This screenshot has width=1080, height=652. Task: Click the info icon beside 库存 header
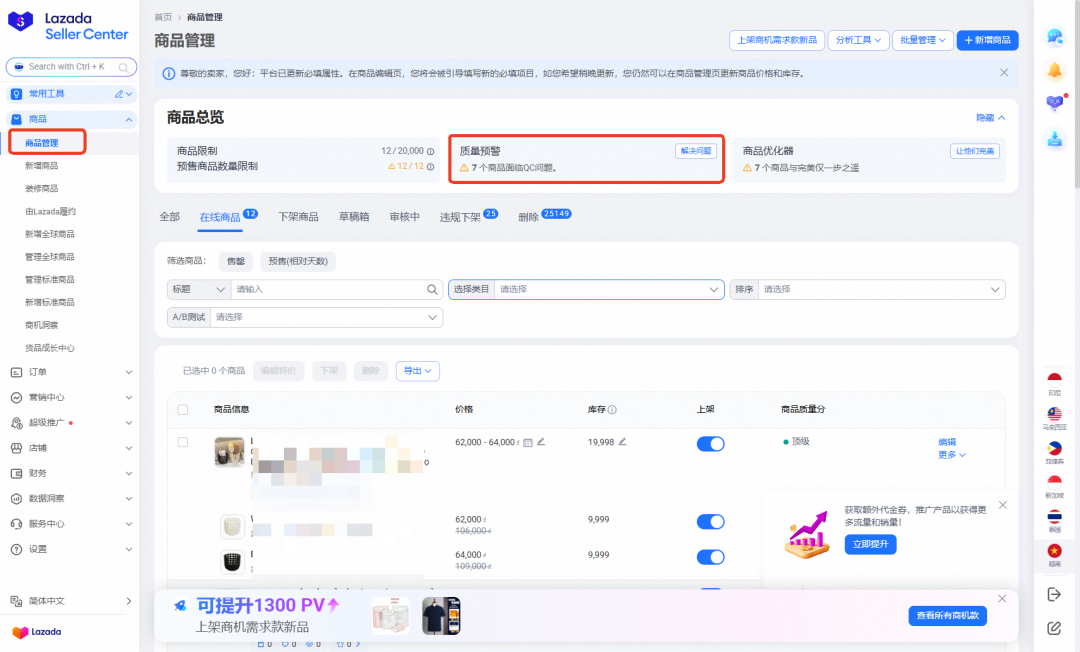tap(612, 410)
